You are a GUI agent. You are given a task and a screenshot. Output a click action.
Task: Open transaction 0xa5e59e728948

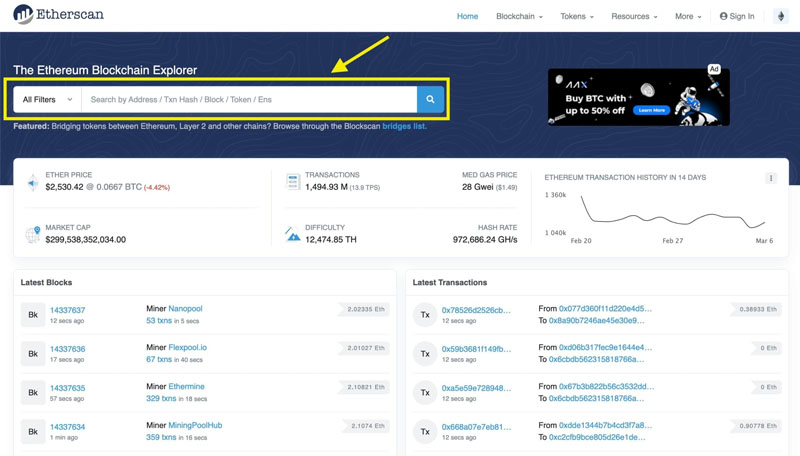[477, 388]
